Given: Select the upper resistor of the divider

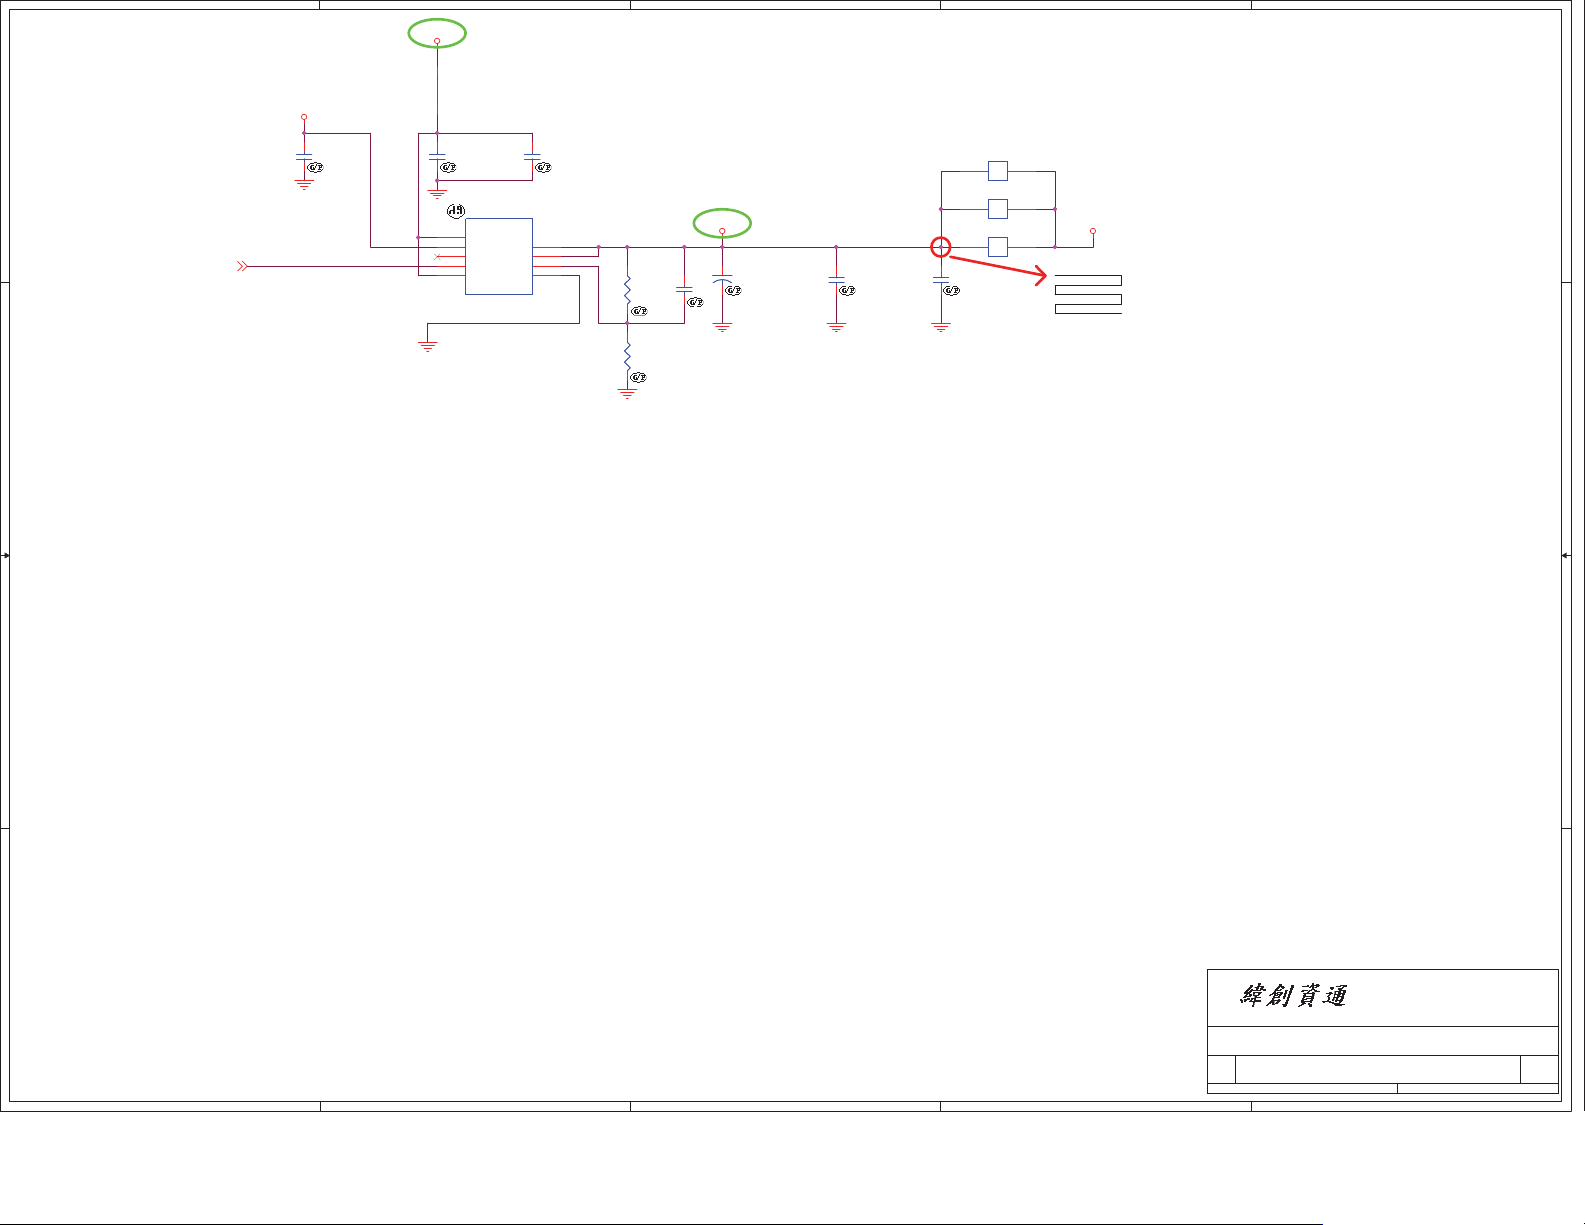Looking at the screenshot, I should tap(627, 291).
